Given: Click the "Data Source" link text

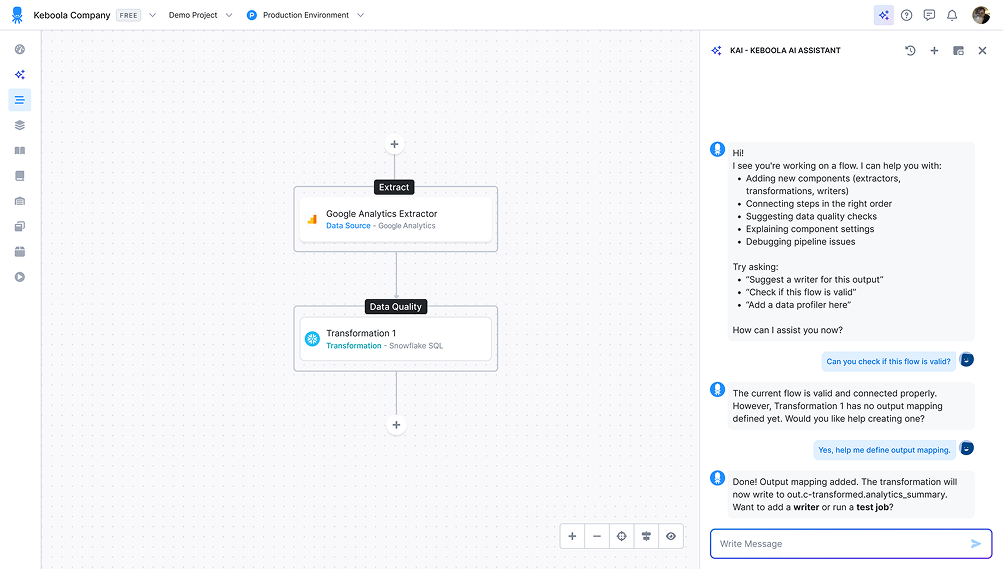Looking at the screenshot, I should [348, 226].
